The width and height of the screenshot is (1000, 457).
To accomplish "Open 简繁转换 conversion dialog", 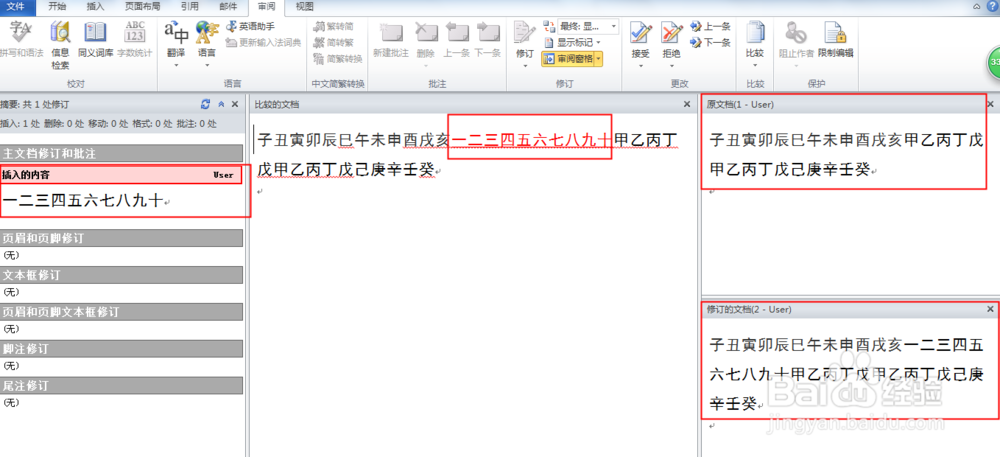I will point(337,59).
